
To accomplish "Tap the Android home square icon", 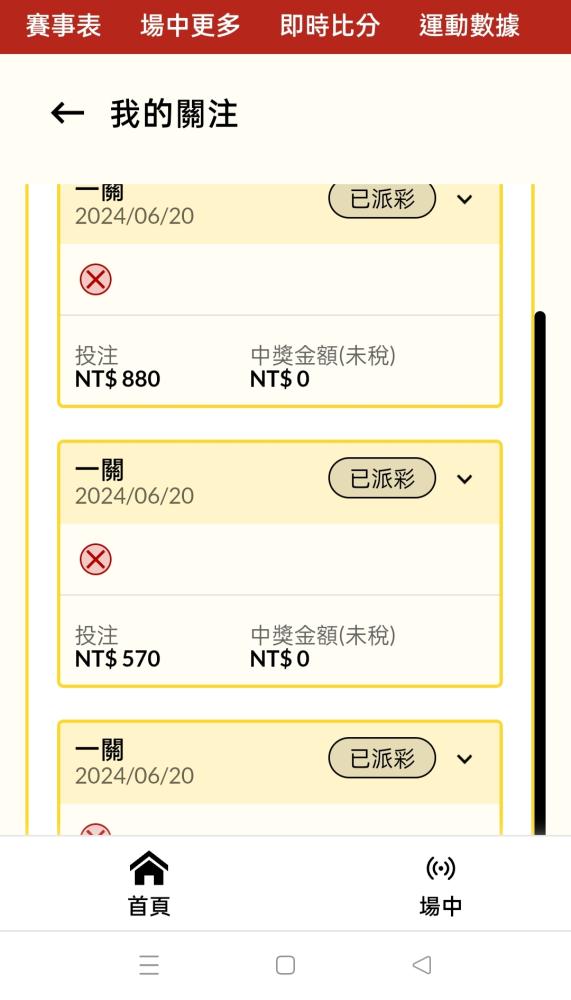I will (285, 965).
